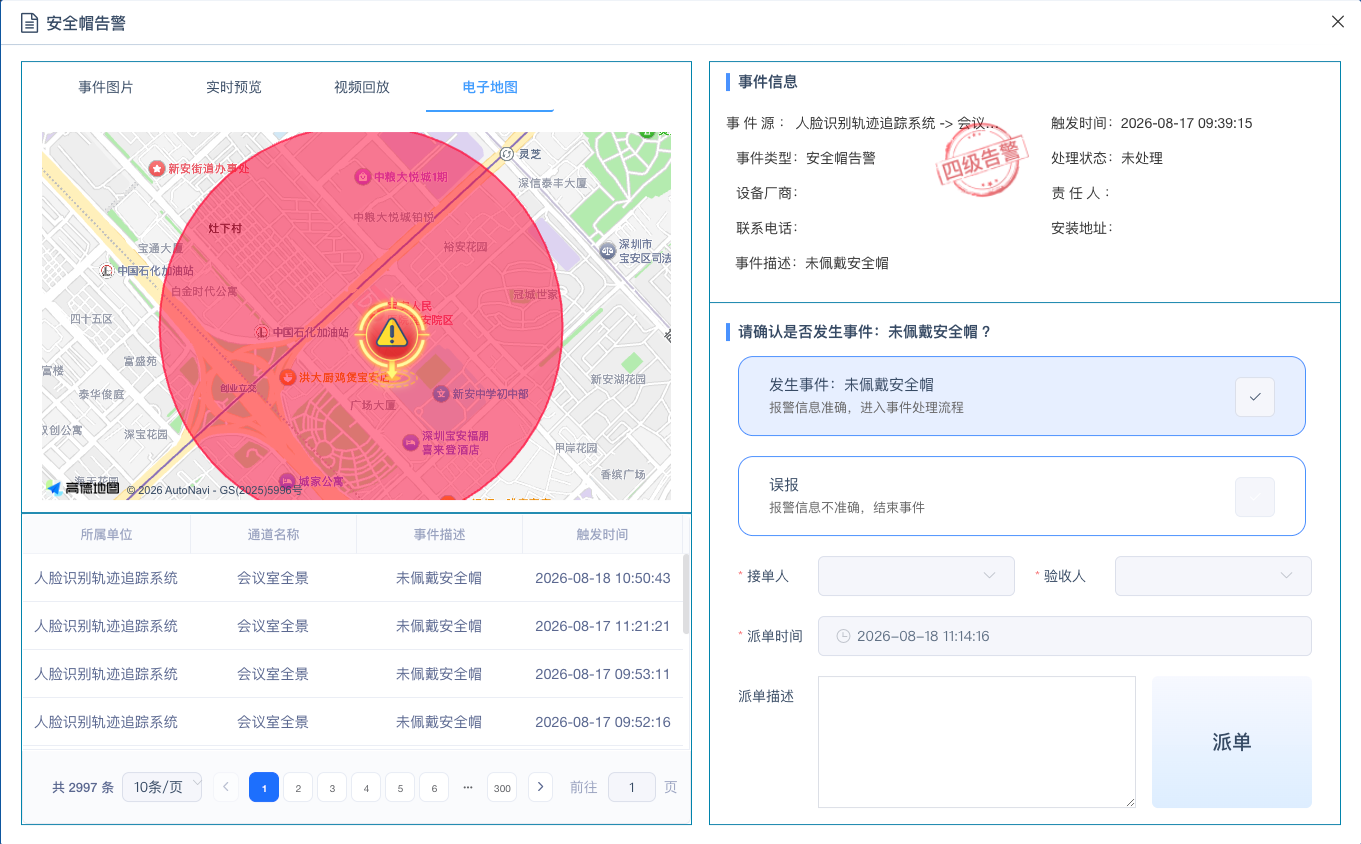Select row with time 2026-08-17 11:21:21
Screen dimensions: 1361x844
[x=353, y=626]
